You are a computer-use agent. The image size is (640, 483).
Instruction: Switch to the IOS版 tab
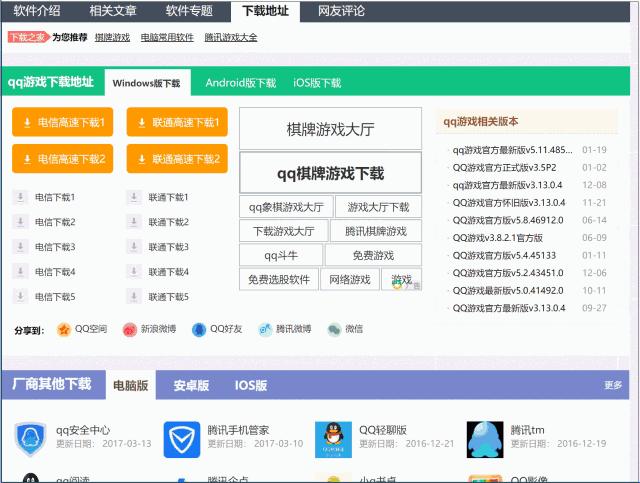pyautogui.click(x=251, y=385)
